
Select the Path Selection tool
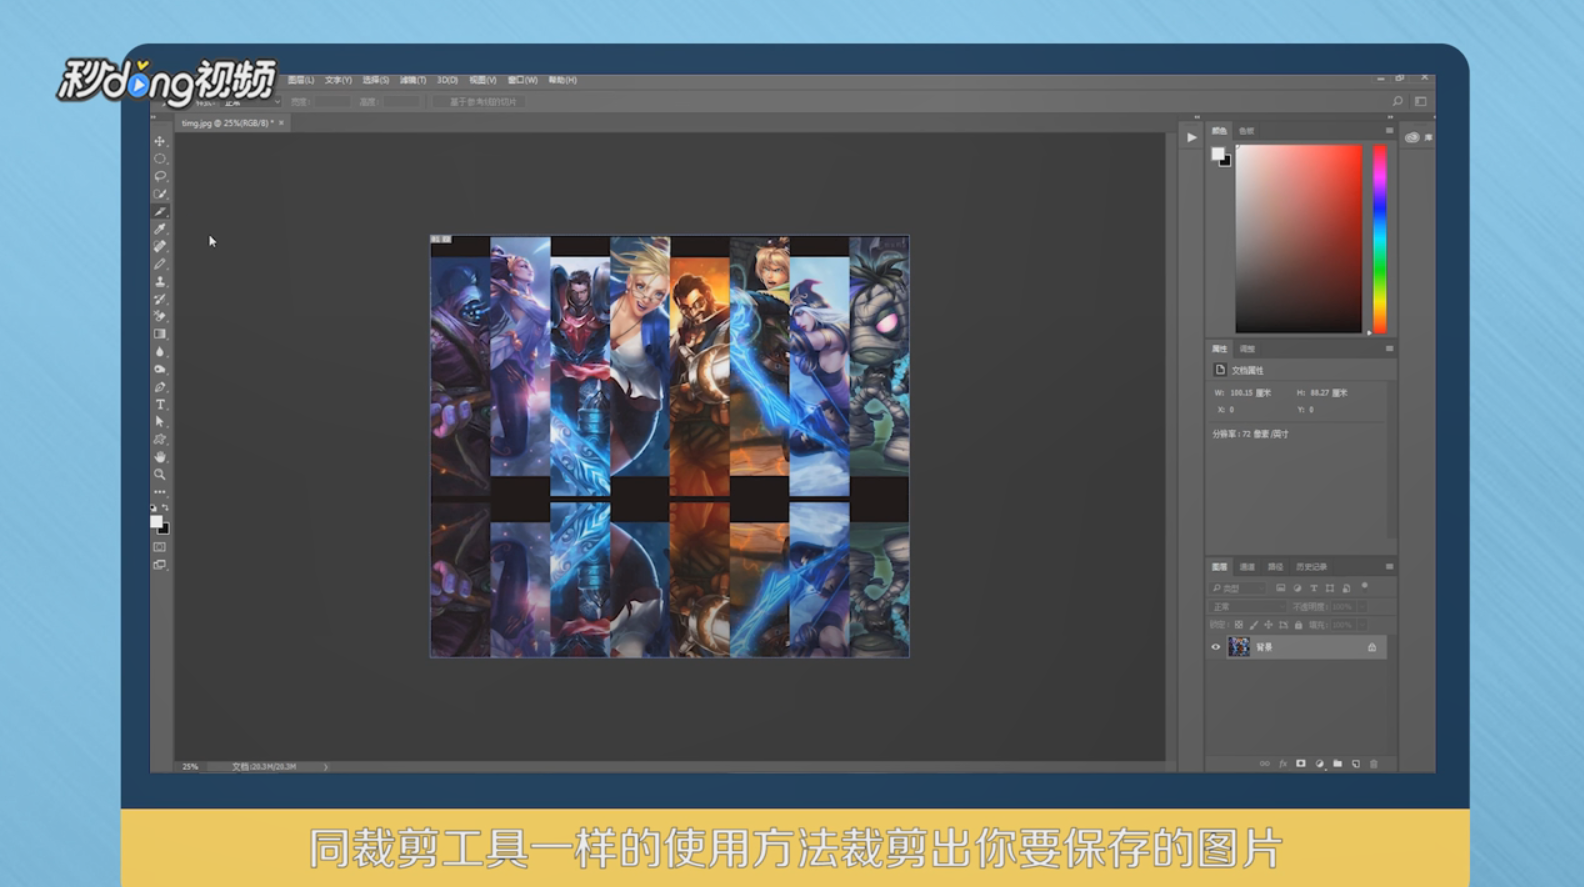tap(160, 422)
